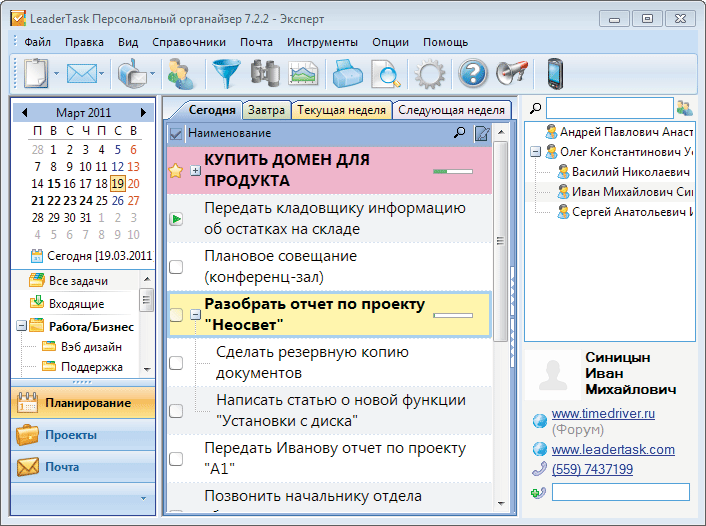The width and height of the screenshot is (706, 526).
Task: Open the Проекты section
Action: tap(83, 435)
